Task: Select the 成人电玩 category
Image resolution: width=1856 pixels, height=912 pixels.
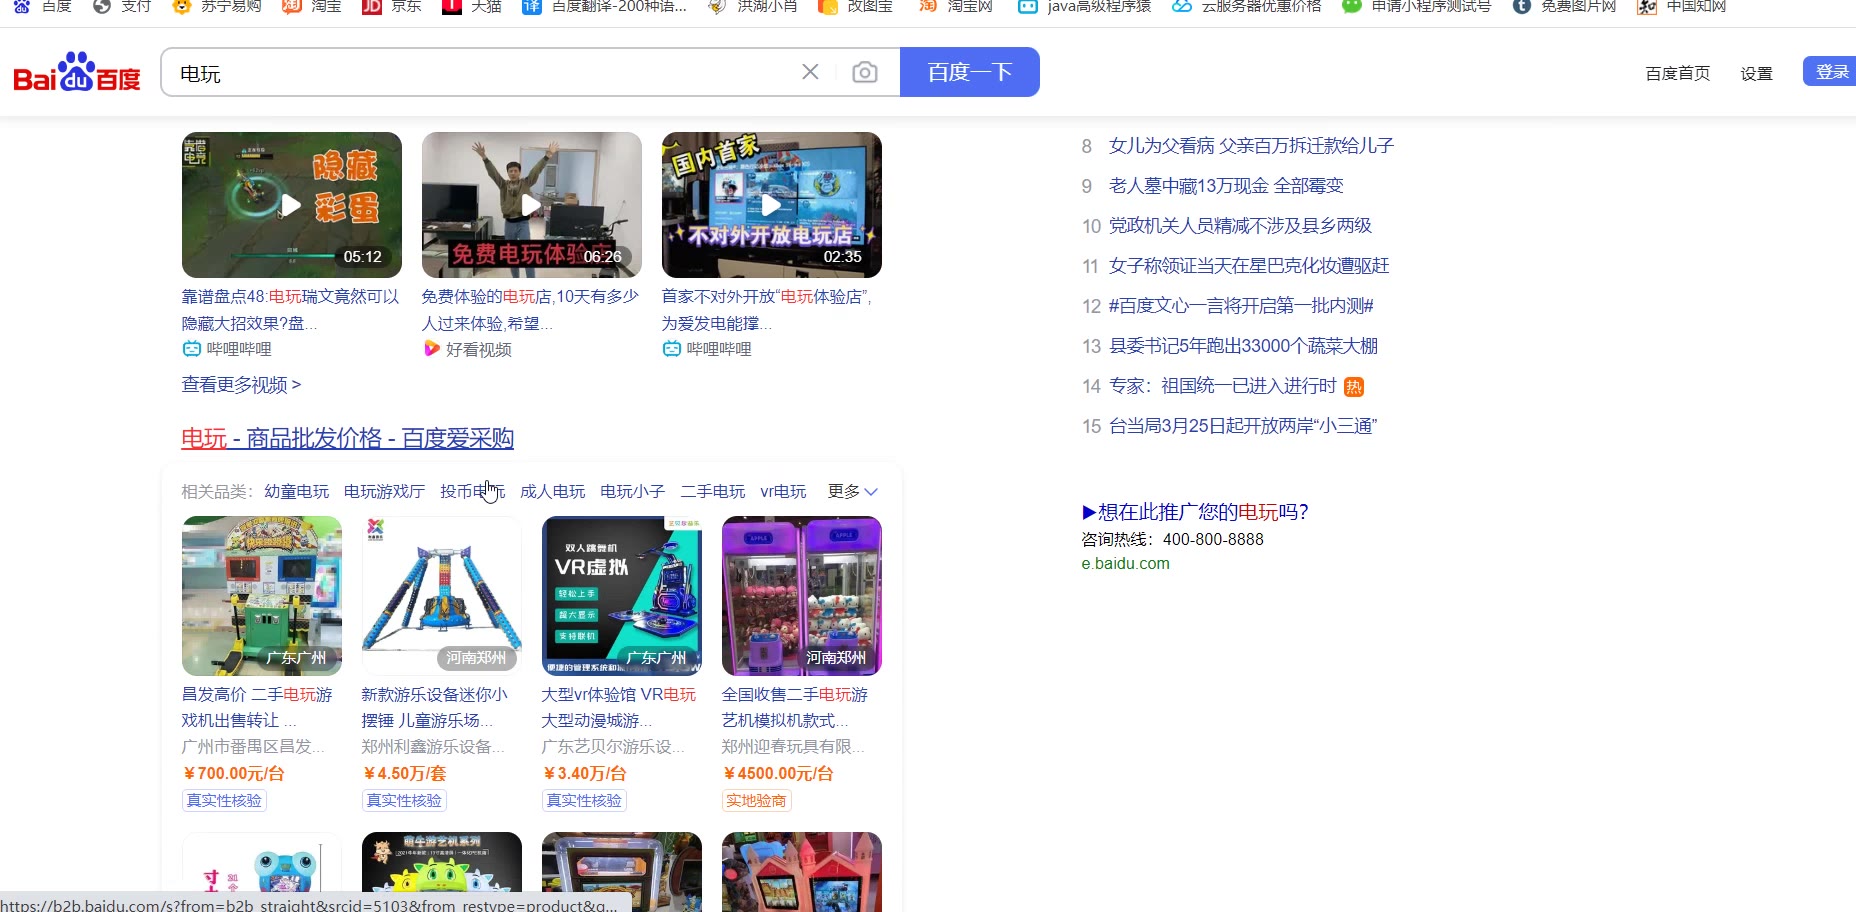Action: (x=552, y=491)
